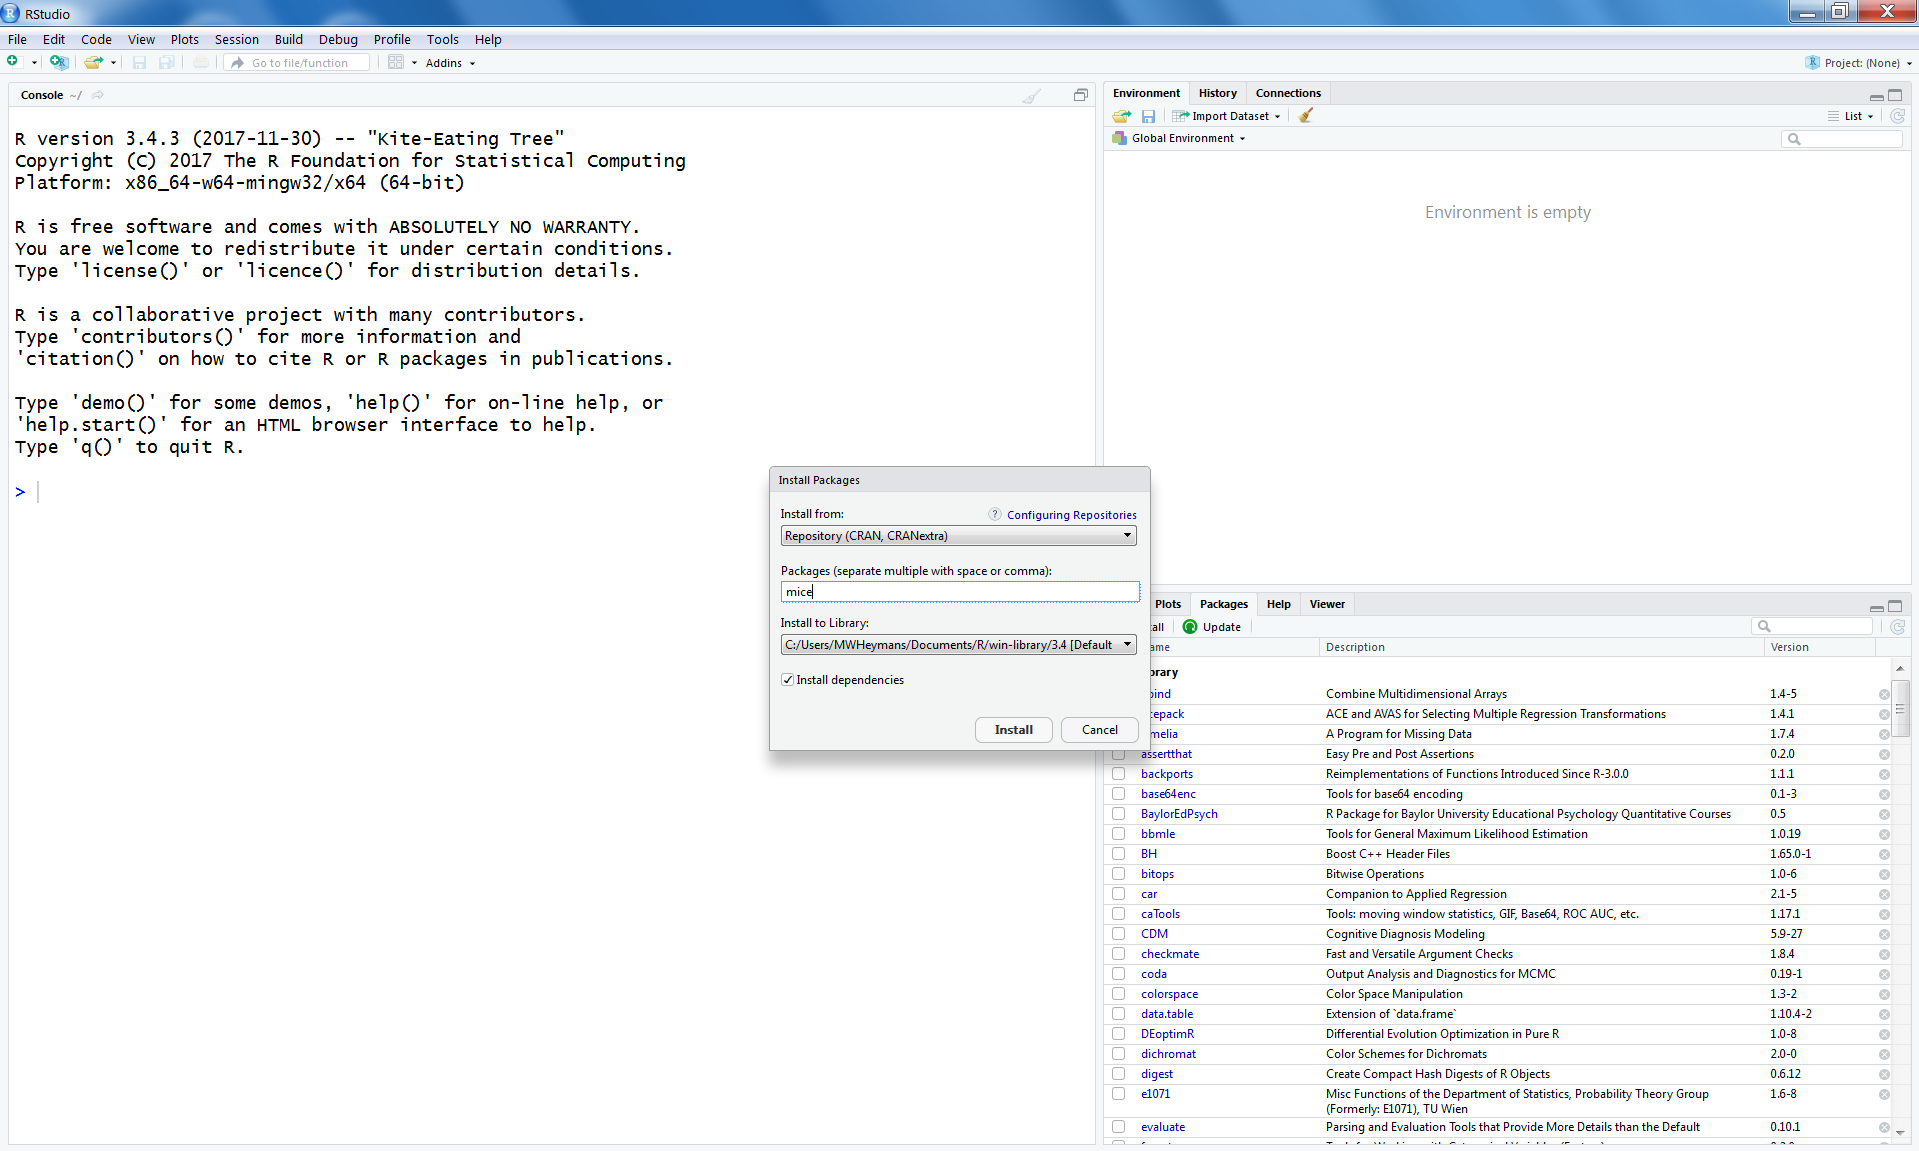Expand the Install to Library dropdown
Screen dimensions: 1919x1151
(958, 645)
